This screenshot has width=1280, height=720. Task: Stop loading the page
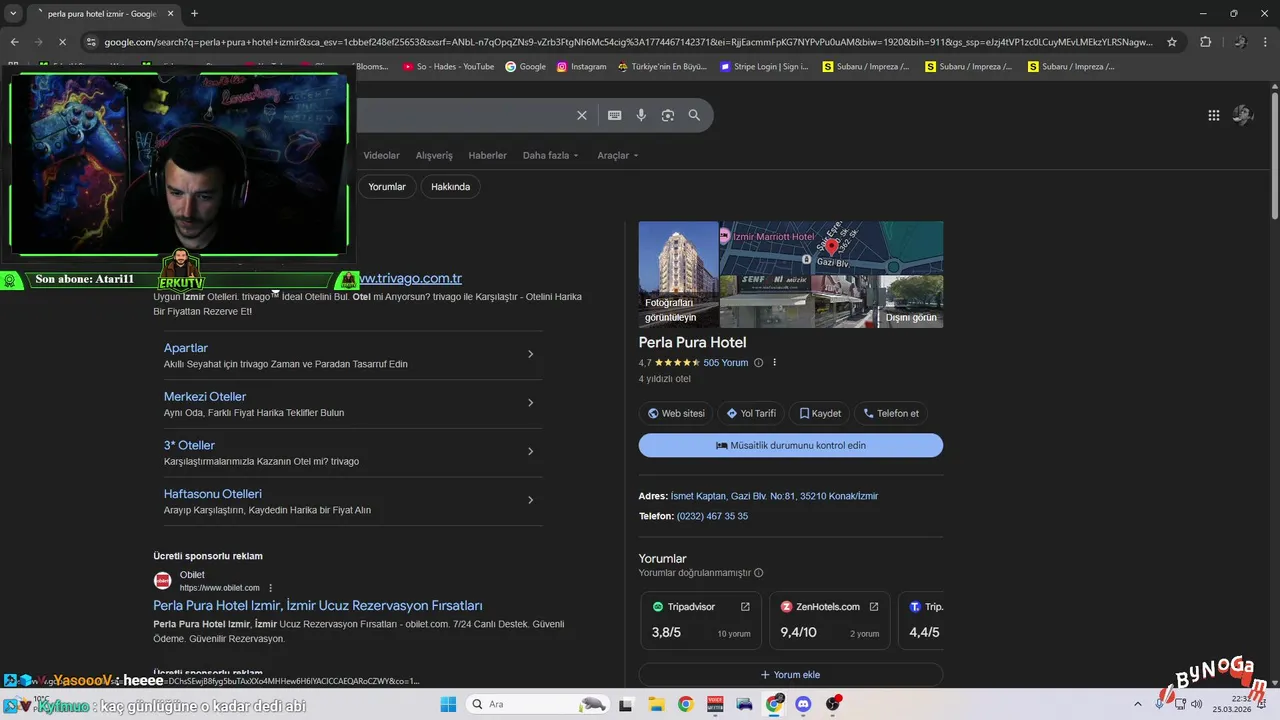[x=62, y=42]
